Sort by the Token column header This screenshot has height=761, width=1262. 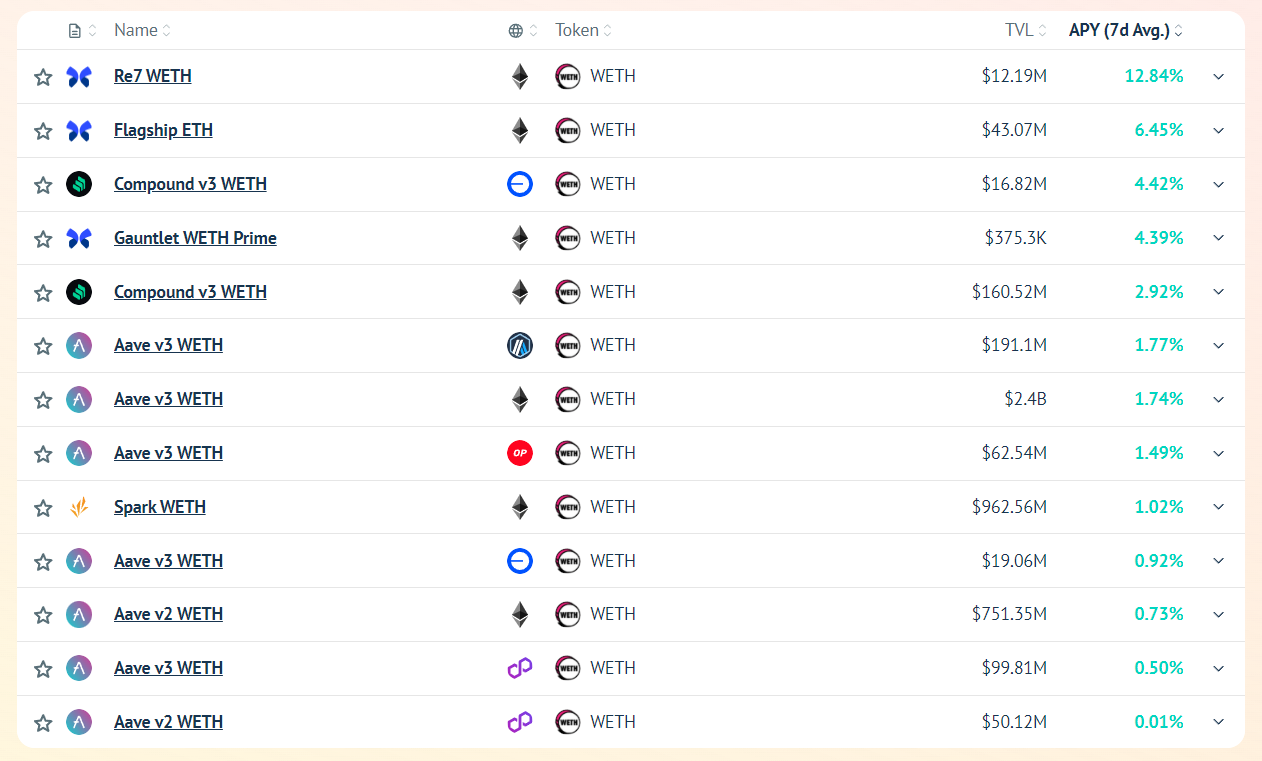click(584, 30)
